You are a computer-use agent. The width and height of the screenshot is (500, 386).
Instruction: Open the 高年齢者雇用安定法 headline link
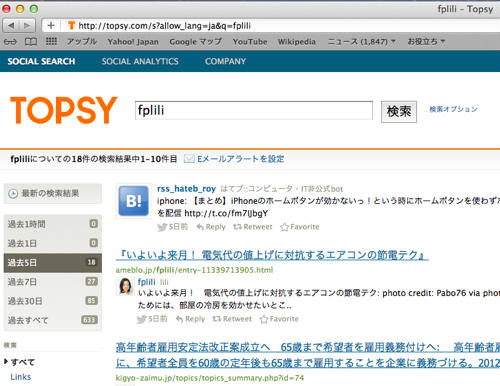pos(308,355)
